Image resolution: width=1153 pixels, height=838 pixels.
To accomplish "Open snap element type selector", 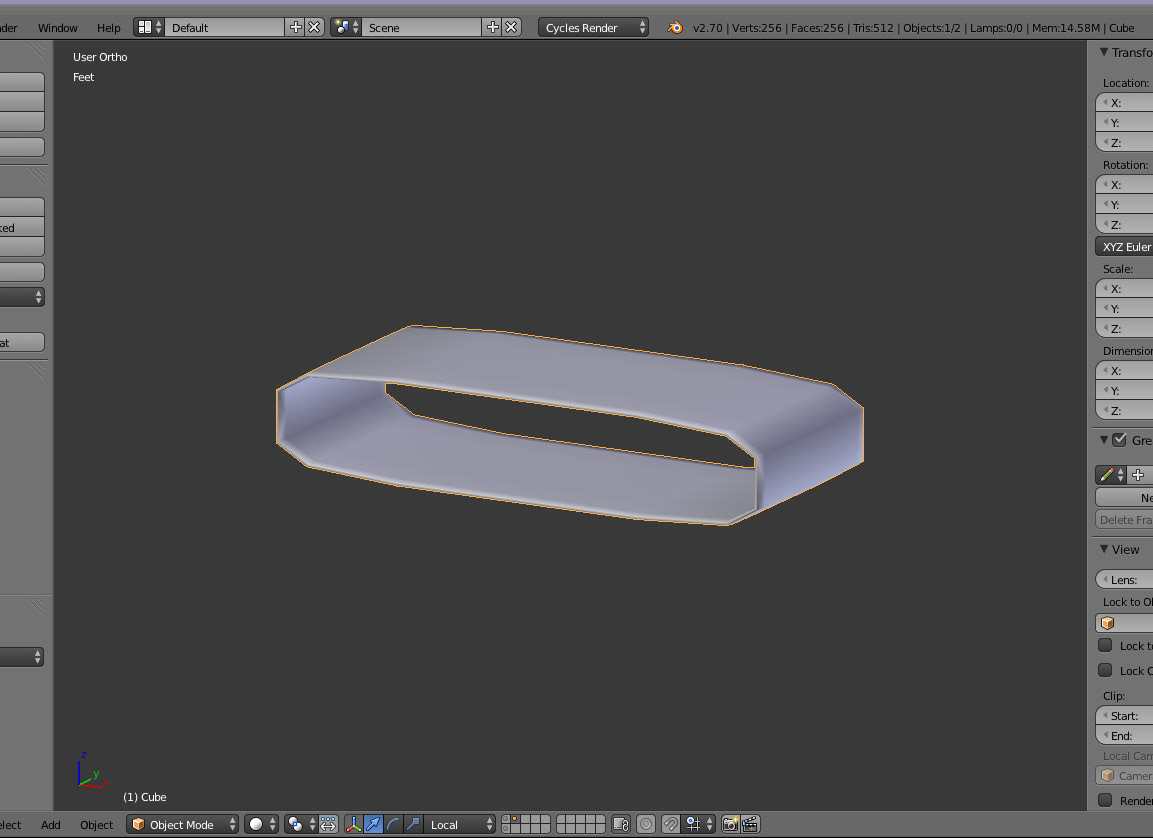I will [699, 824].
